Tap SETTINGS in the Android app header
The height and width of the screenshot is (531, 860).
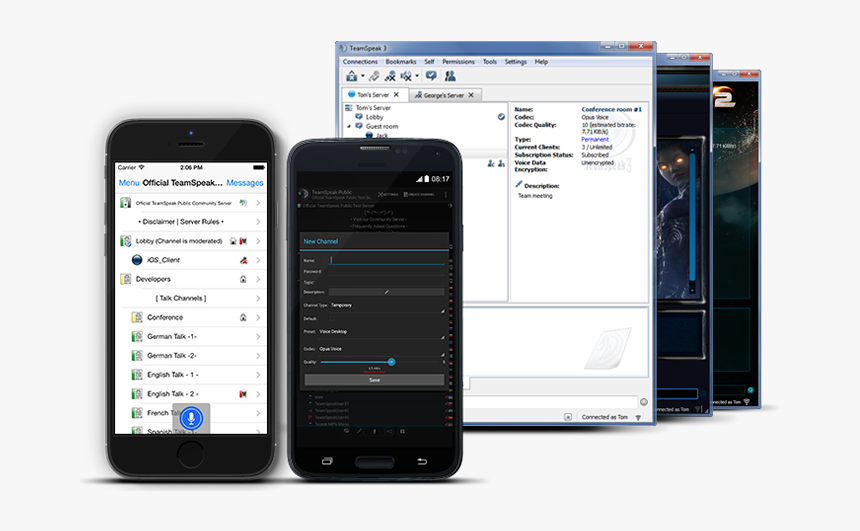pos(388,194)
